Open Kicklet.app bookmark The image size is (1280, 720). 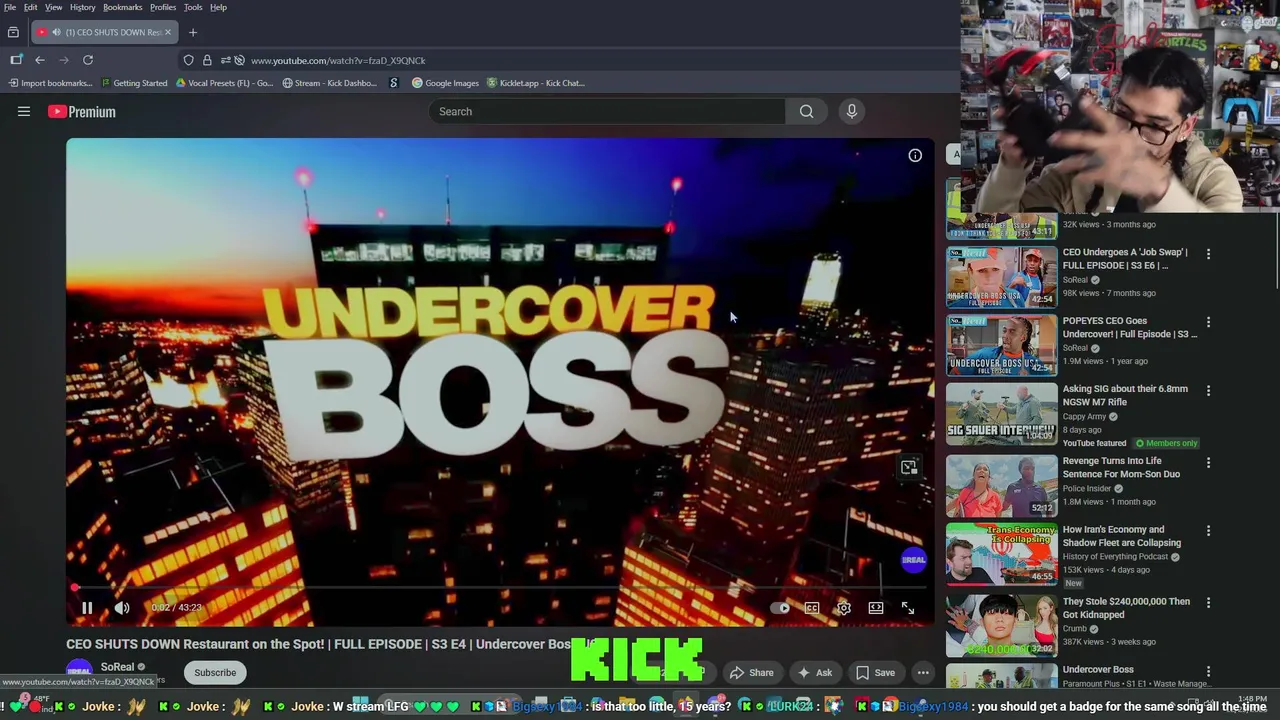(x=536, y=83)
